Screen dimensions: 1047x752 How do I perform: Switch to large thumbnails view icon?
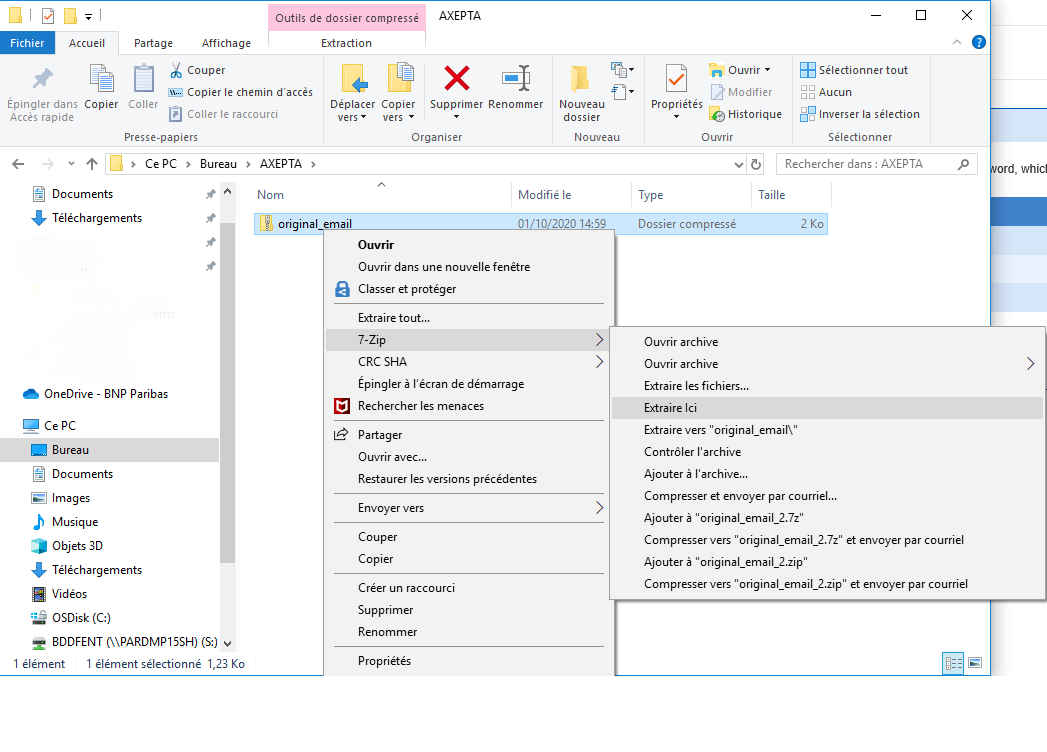[975, 663]
